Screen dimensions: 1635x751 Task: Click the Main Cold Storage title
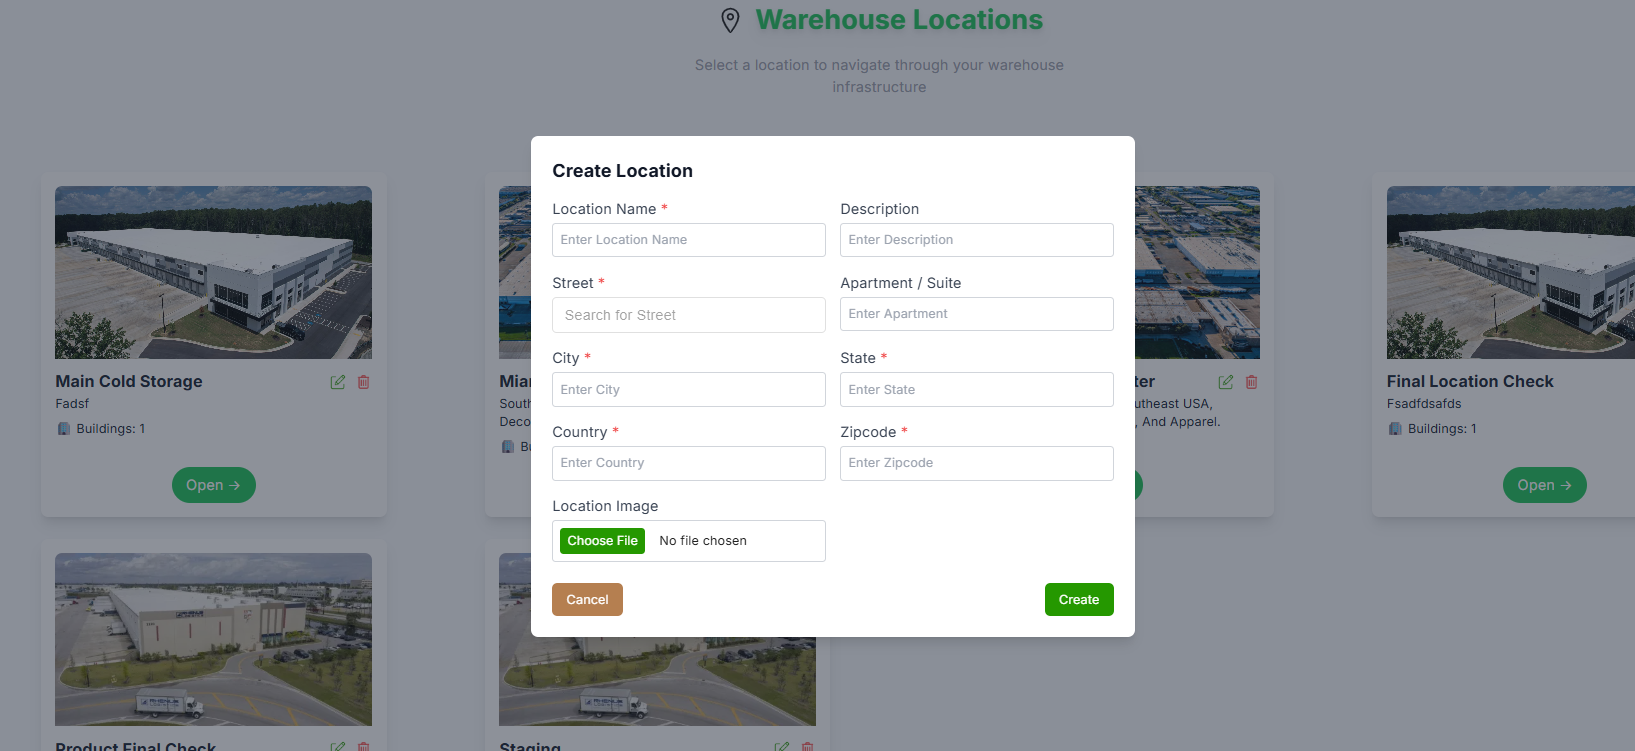click(x=129, y=381)
